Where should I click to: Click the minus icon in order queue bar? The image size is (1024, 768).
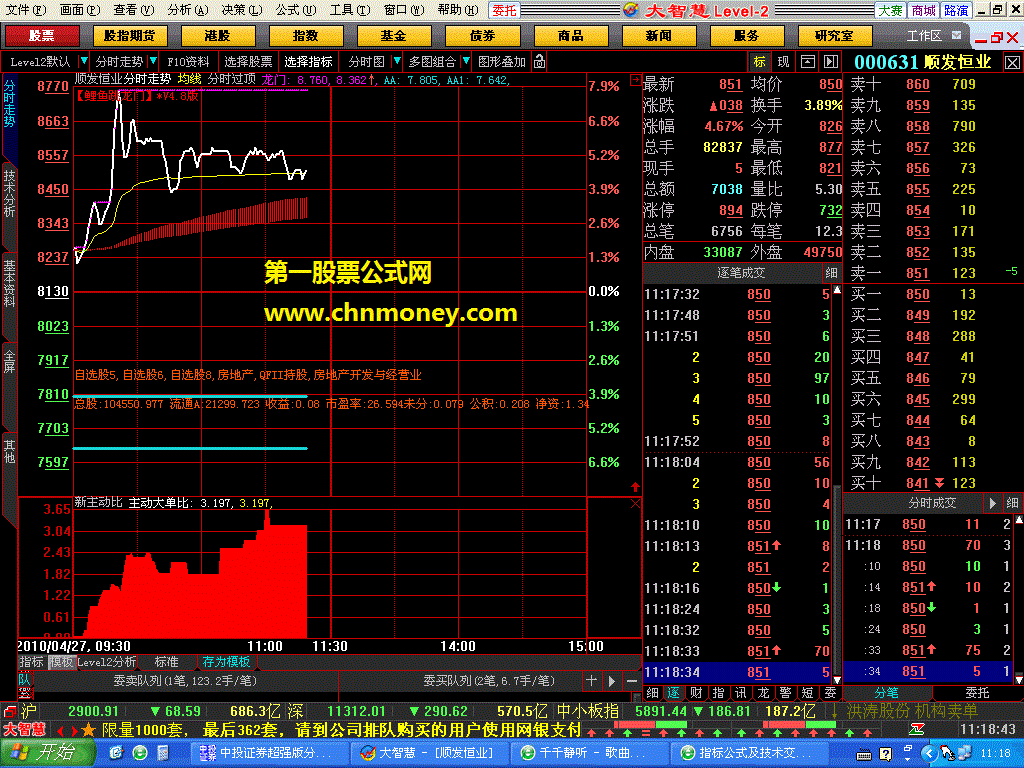click(x=632, y=680)
